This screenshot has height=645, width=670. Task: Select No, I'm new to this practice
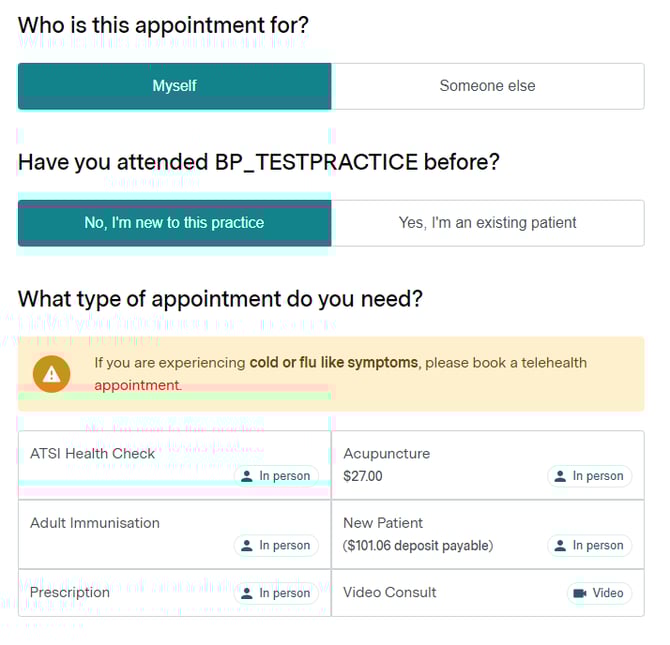[x=174, y=223]
